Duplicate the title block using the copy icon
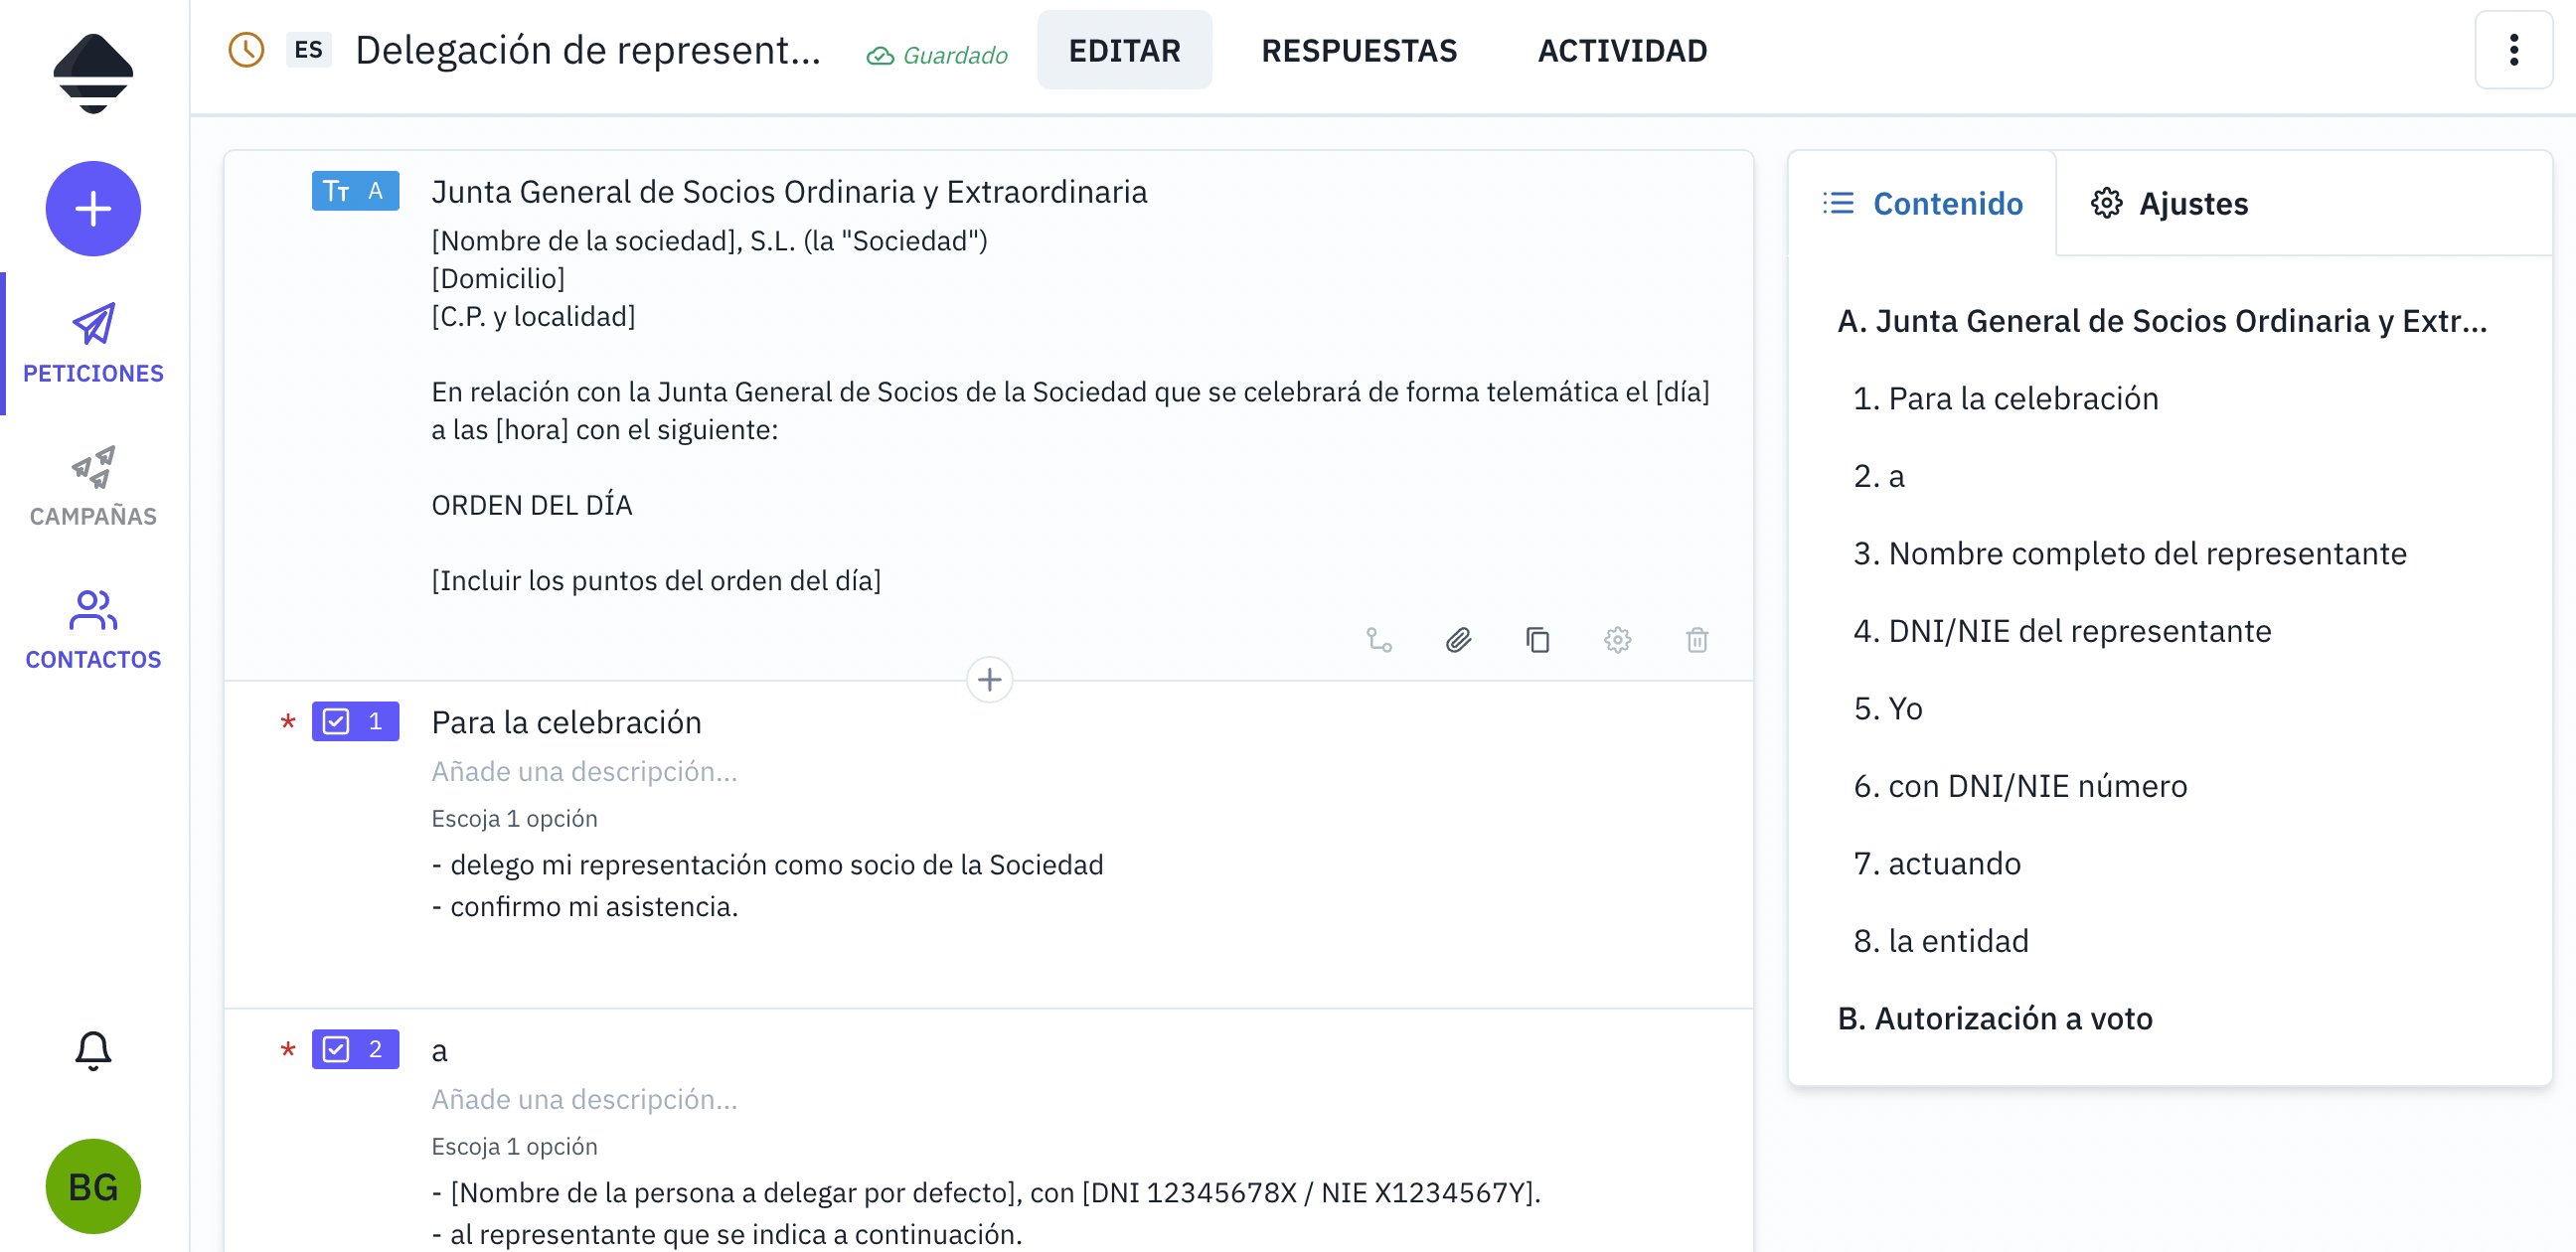 click(x=1538, y=640)
